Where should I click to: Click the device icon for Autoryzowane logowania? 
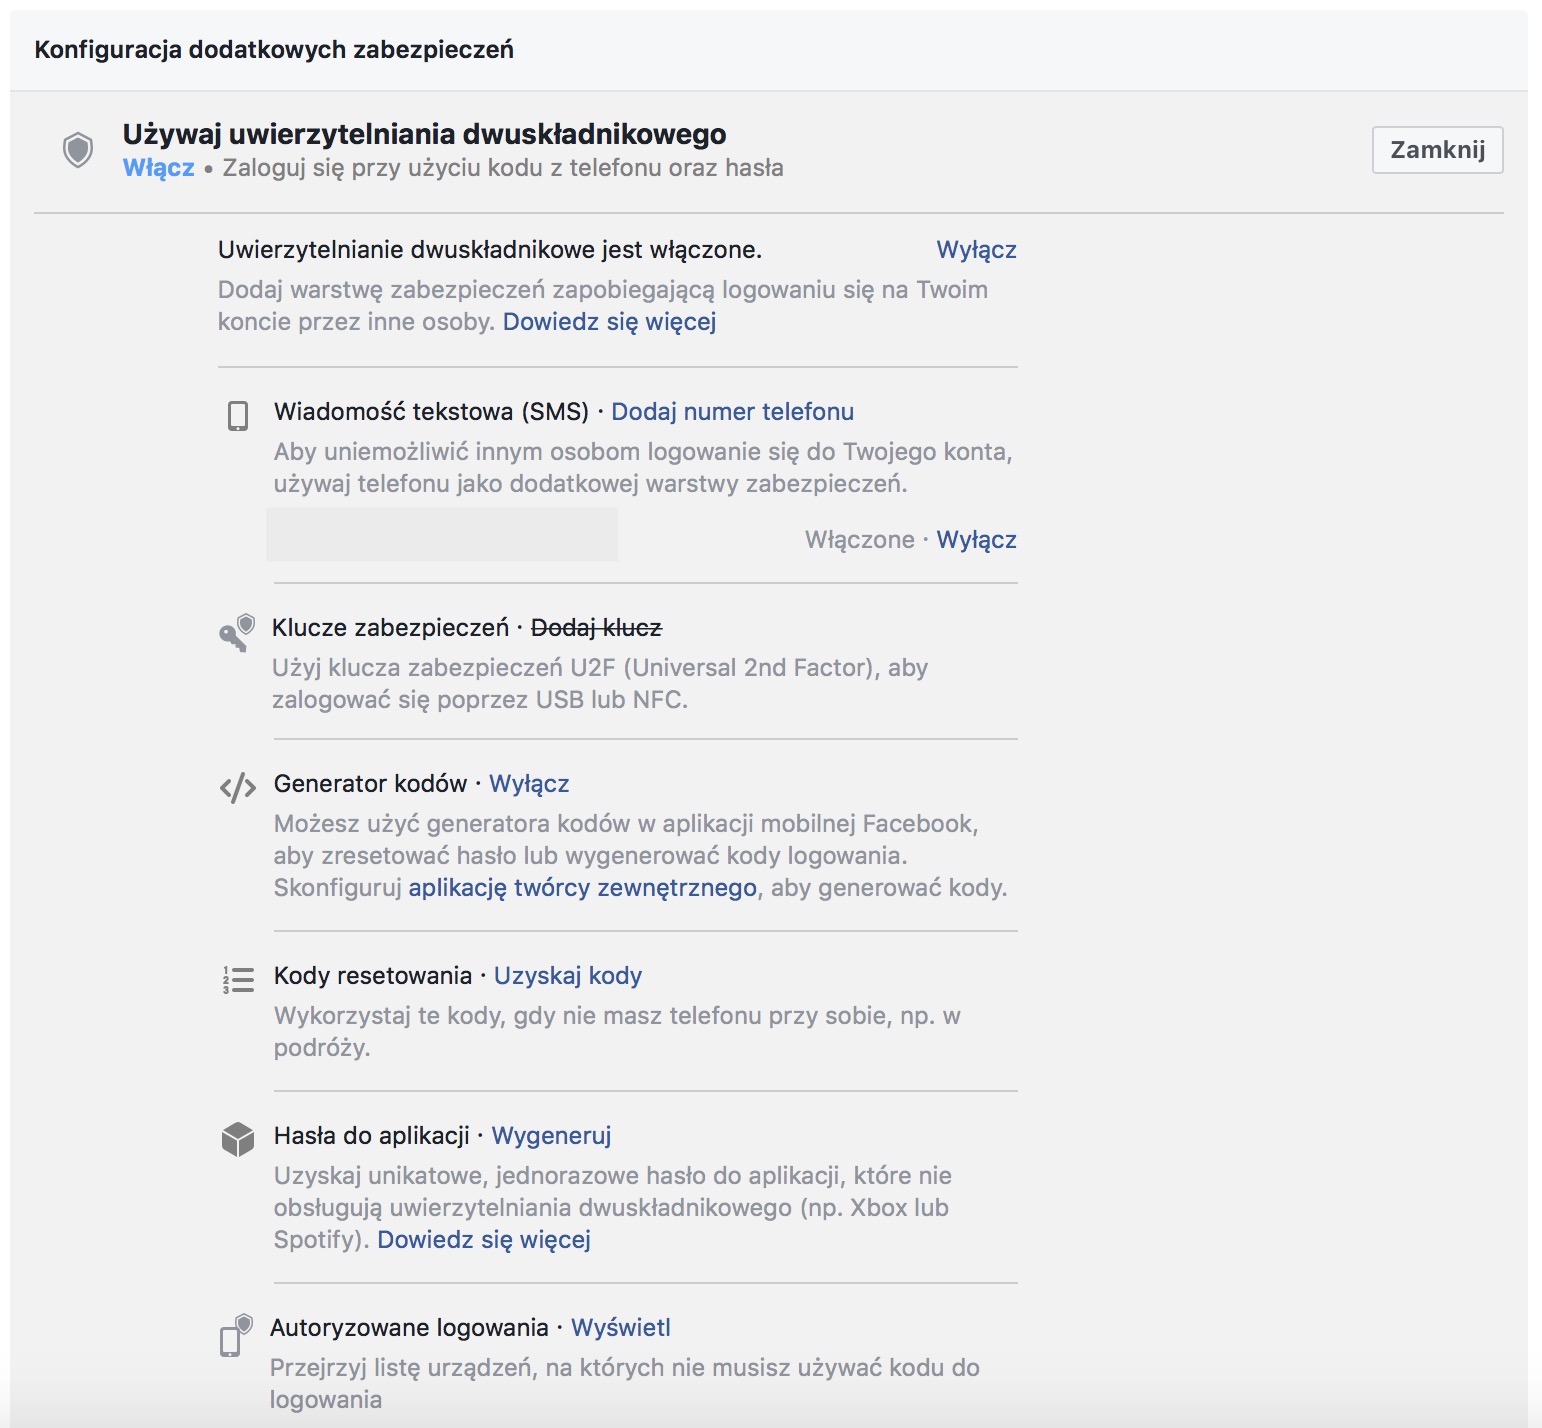(237, 1336)
